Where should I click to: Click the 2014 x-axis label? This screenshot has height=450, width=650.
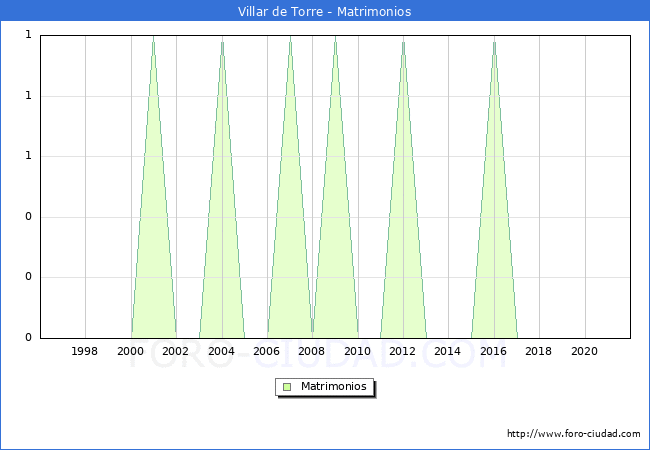(448, 351)
